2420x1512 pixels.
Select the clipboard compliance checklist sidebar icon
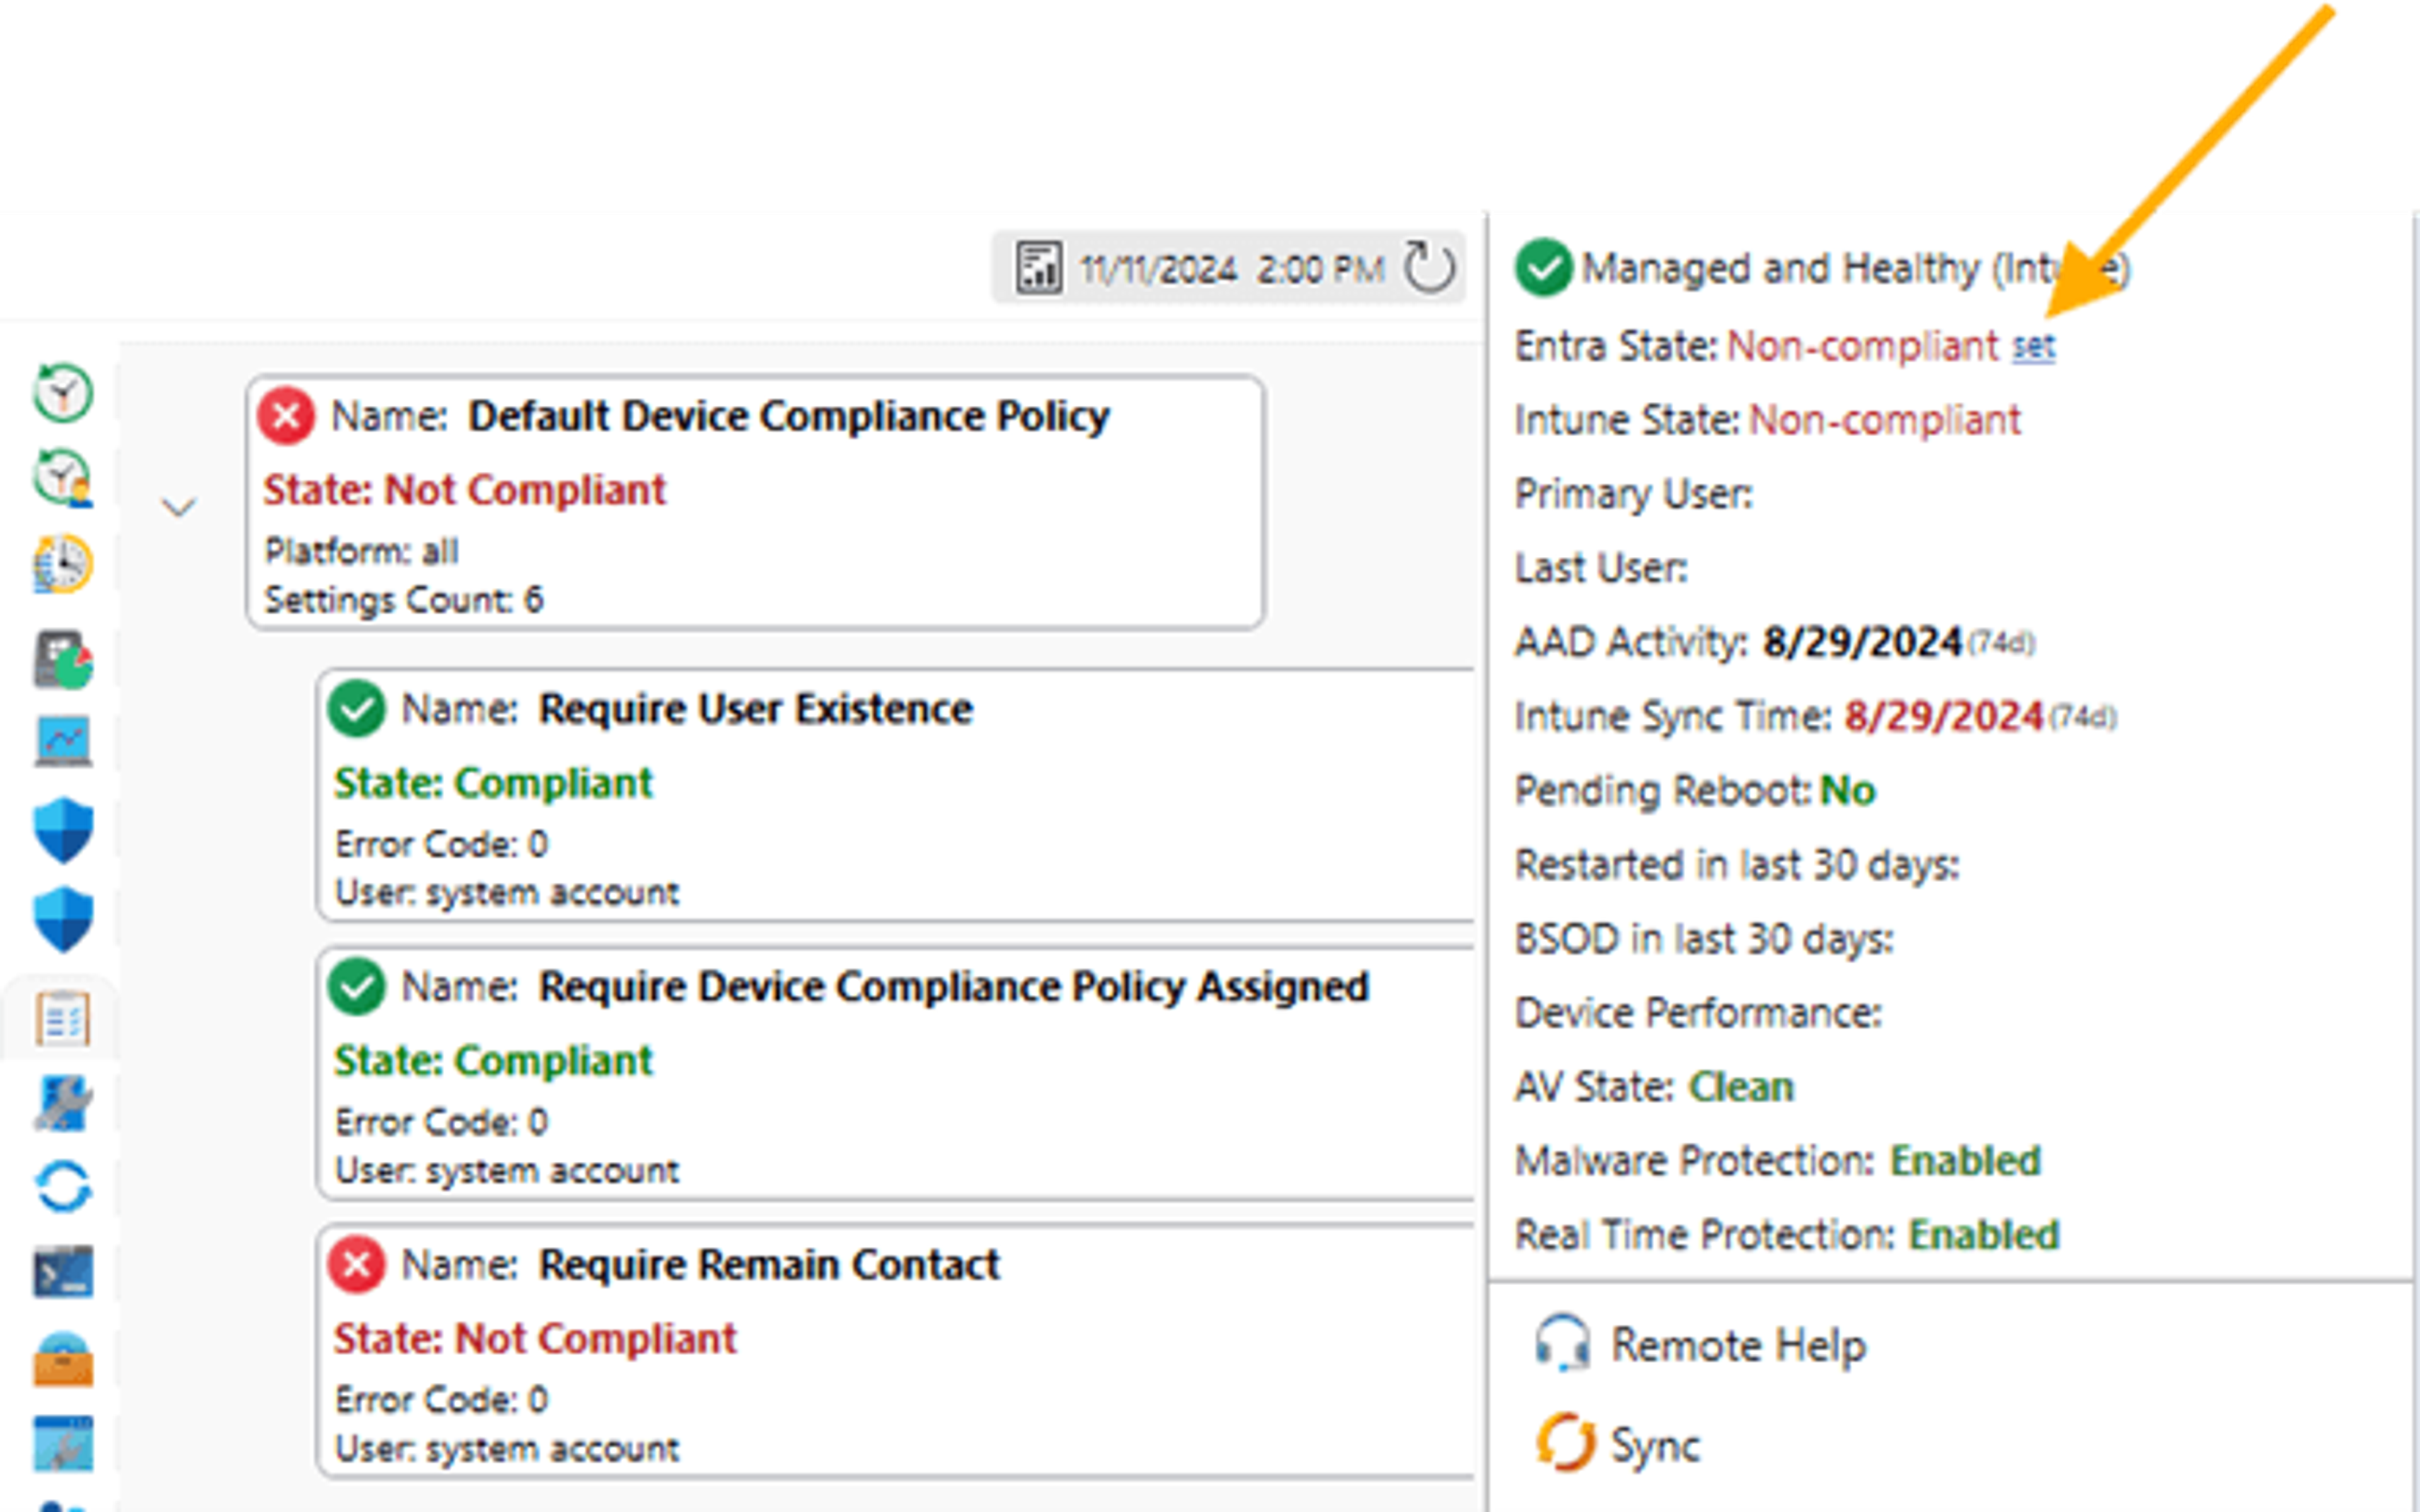click(63, 1019)
